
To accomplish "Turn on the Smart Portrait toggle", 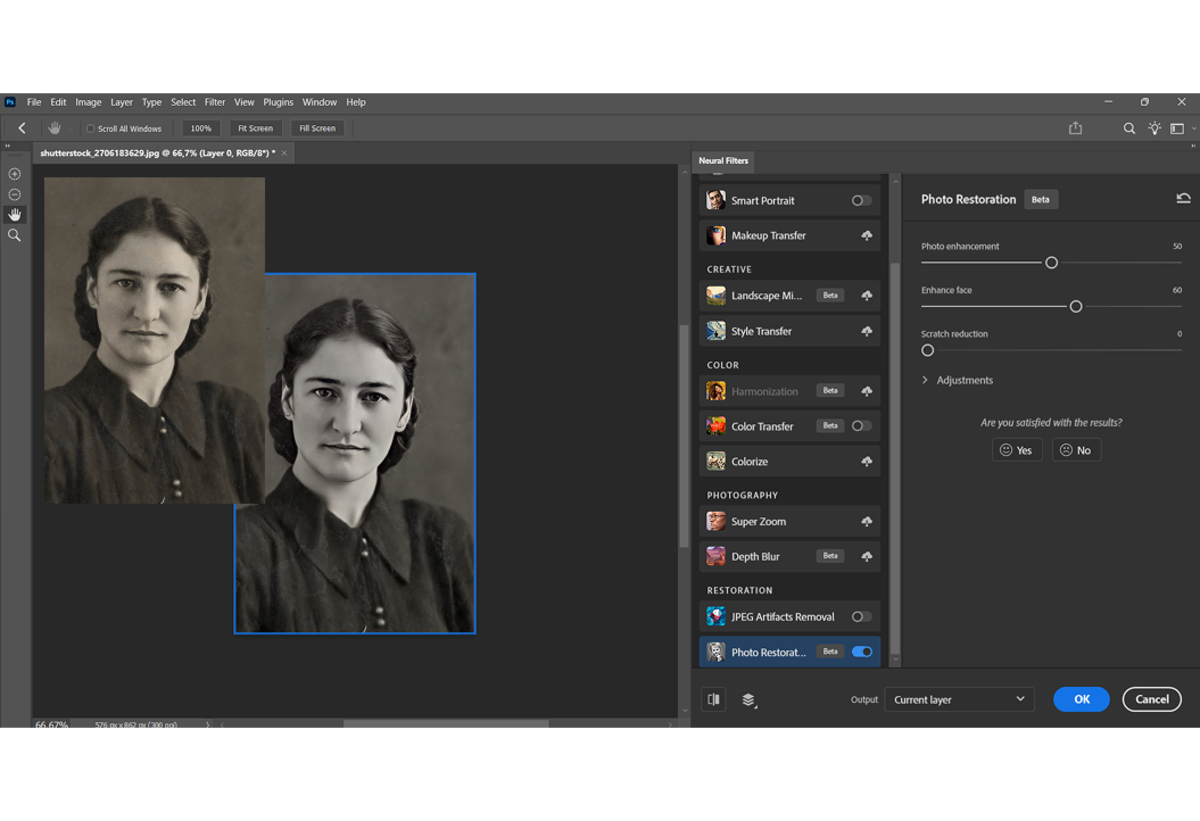I will coord(861,200).
